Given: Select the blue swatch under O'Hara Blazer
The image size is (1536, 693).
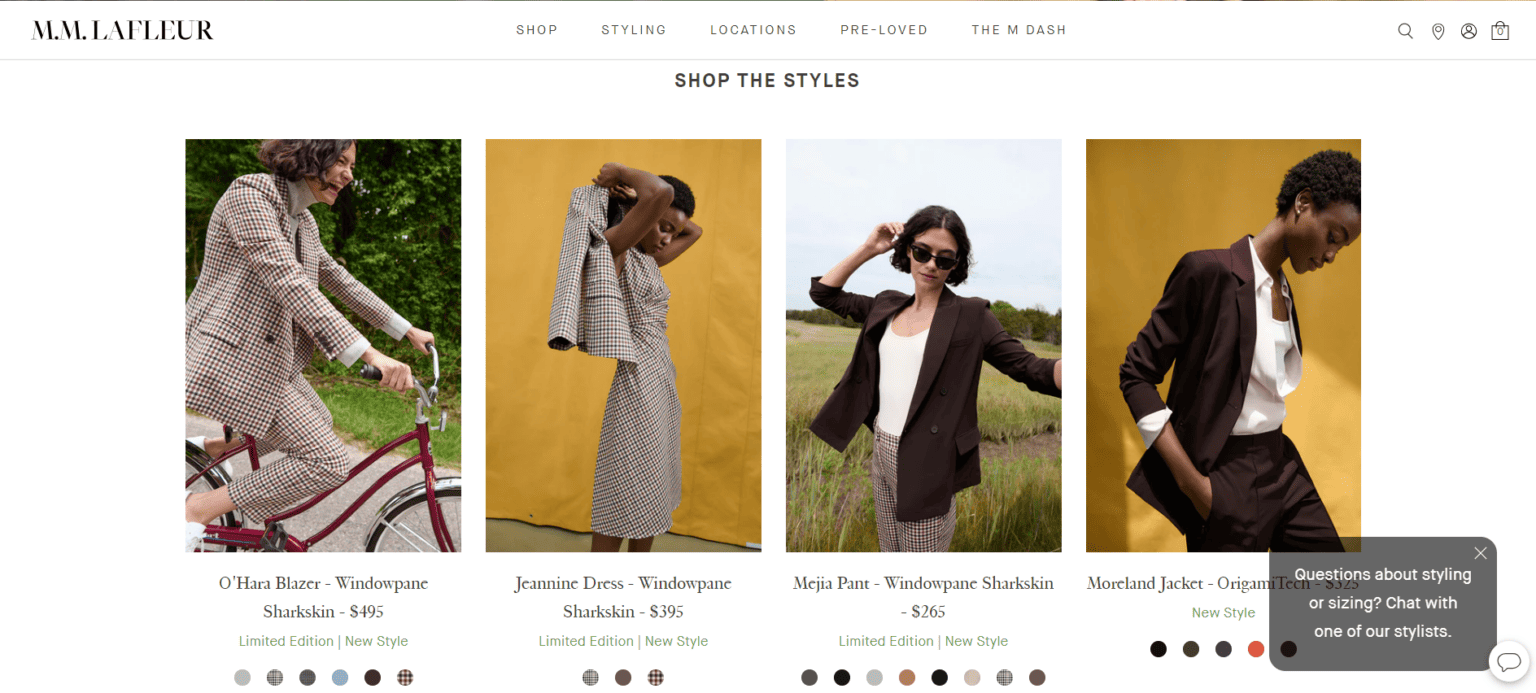Looking at the screenshot, I should [339, 677].
